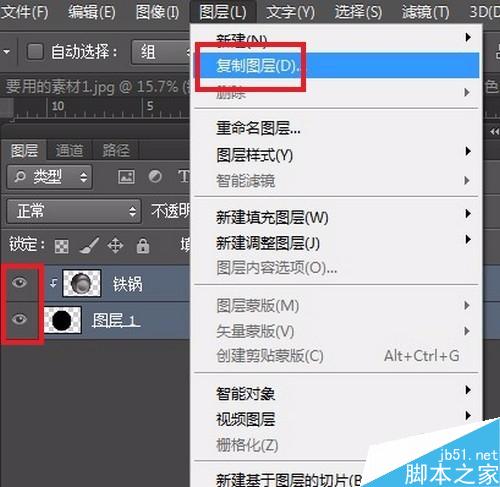Hide the 铁锅 layer eye icon
The height and width of the screenshot is (487, 500).
tap(19, 283)
